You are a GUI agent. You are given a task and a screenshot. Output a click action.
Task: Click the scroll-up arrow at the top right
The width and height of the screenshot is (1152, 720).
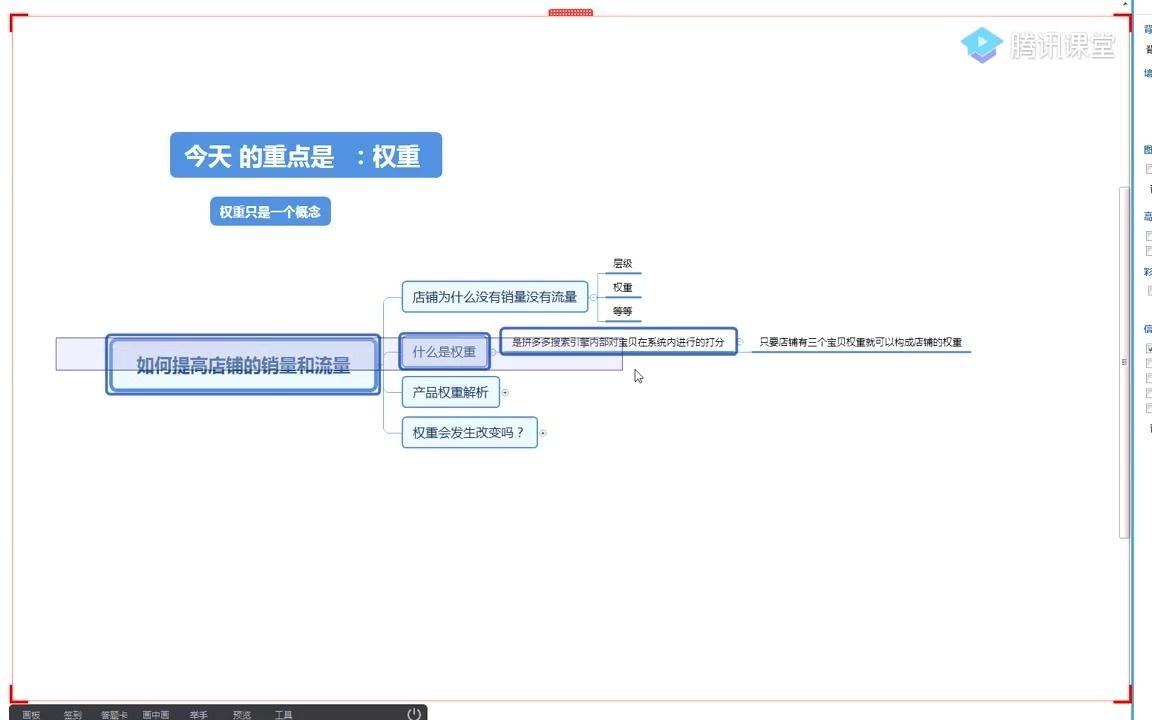click(1126, 4)
